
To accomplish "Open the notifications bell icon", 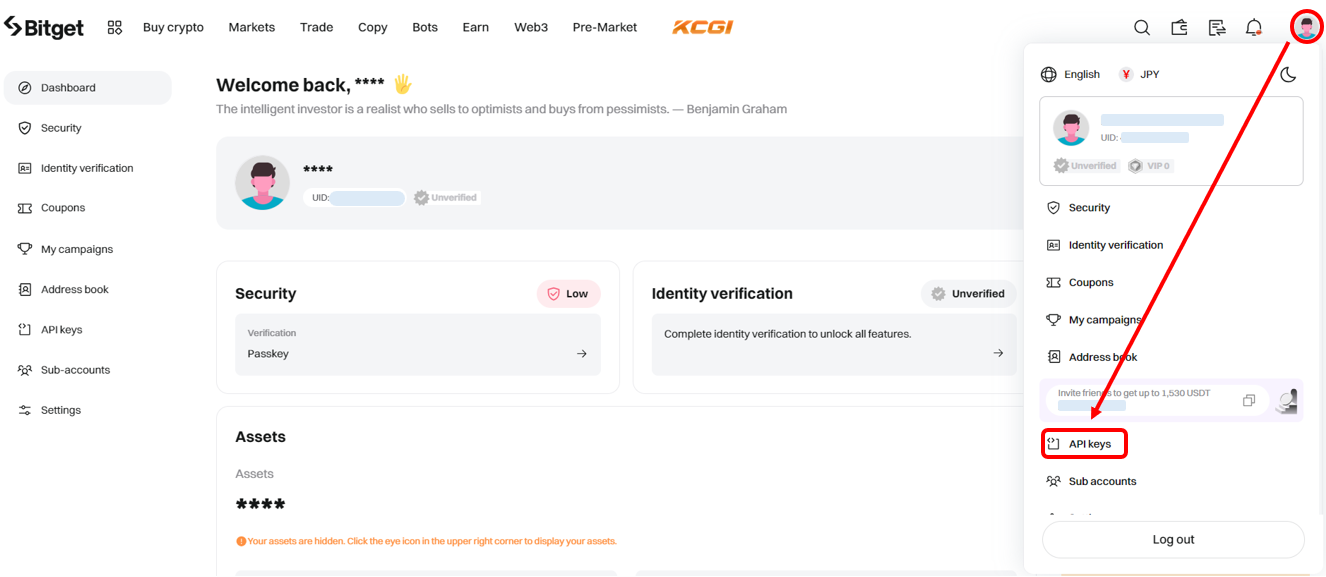I will 1253,28.
